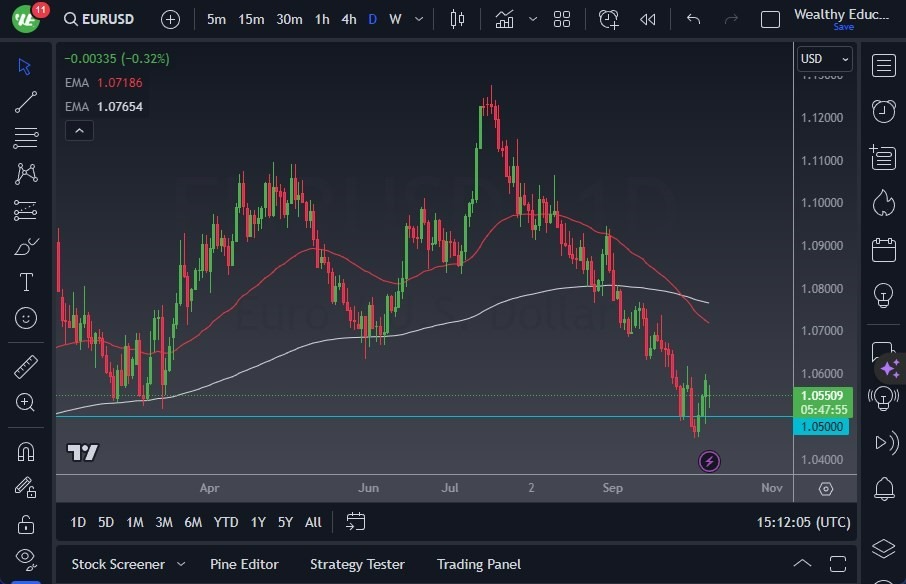Screen dimensions: 906x584
Task: Start Bar Replay mode
Action: pyautogui.click(x=647, y=18)
